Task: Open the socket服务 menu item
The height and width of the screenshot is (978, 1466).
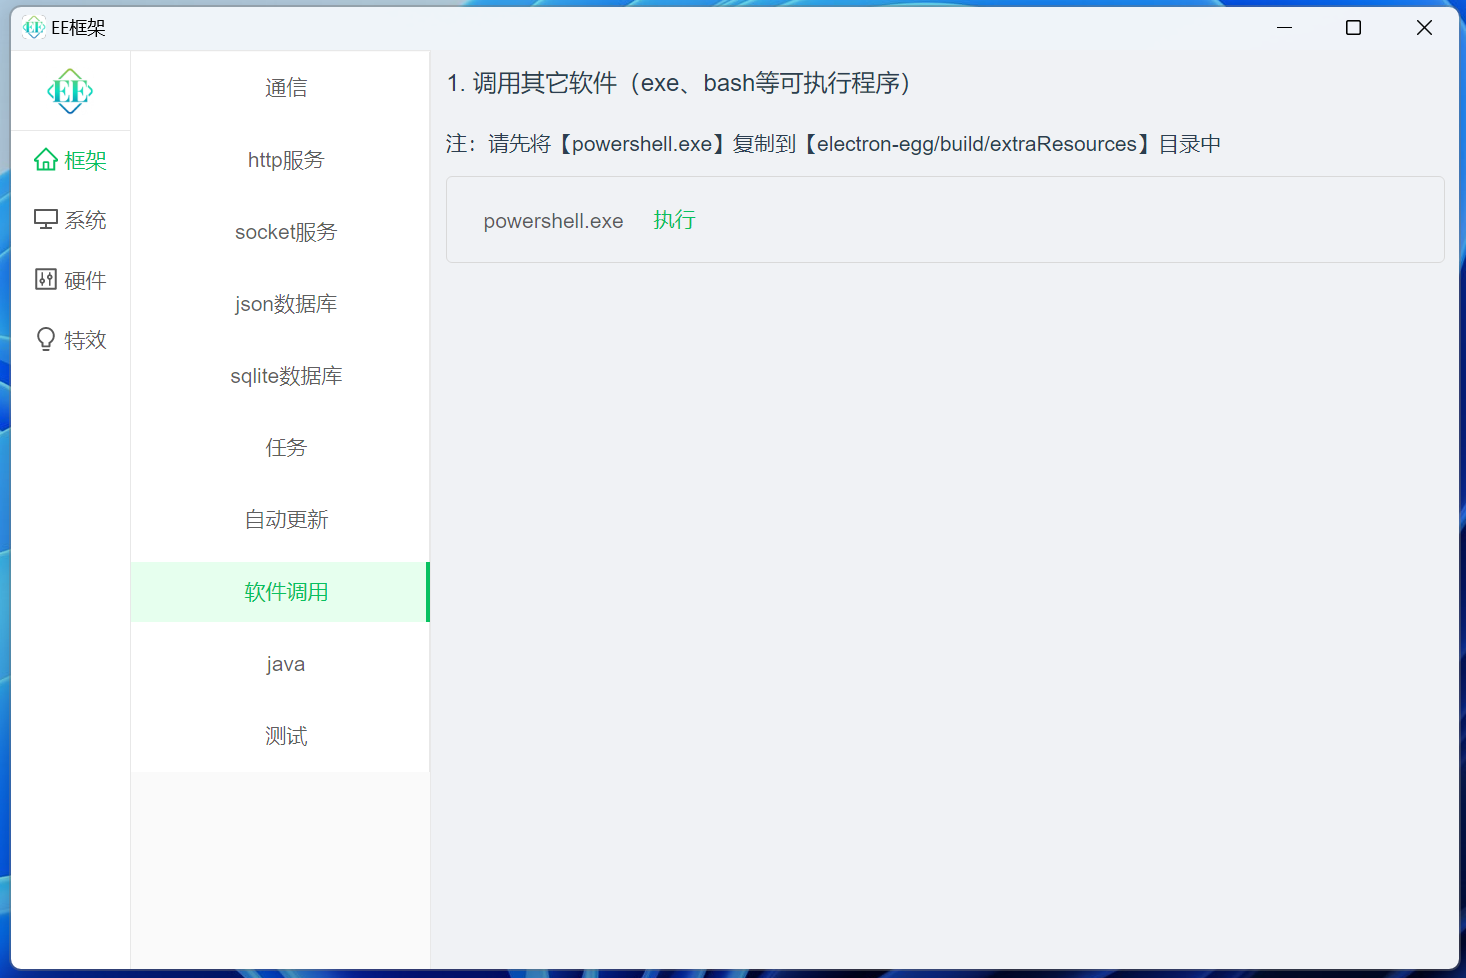Action: (x=280, y=232)
